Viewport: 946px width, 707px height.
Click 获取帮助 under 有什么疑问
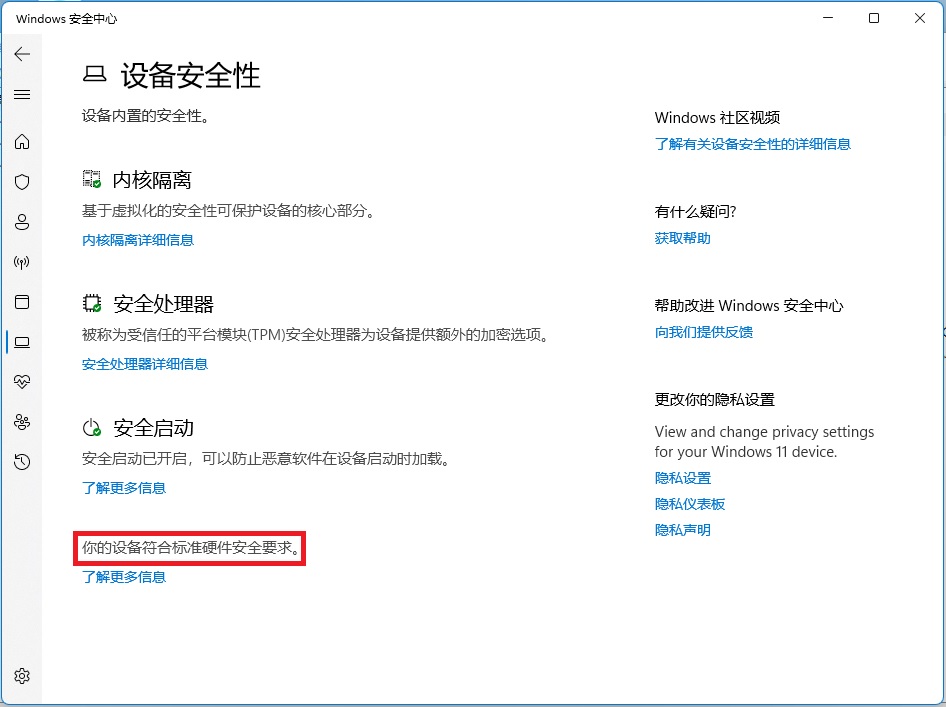682,238
